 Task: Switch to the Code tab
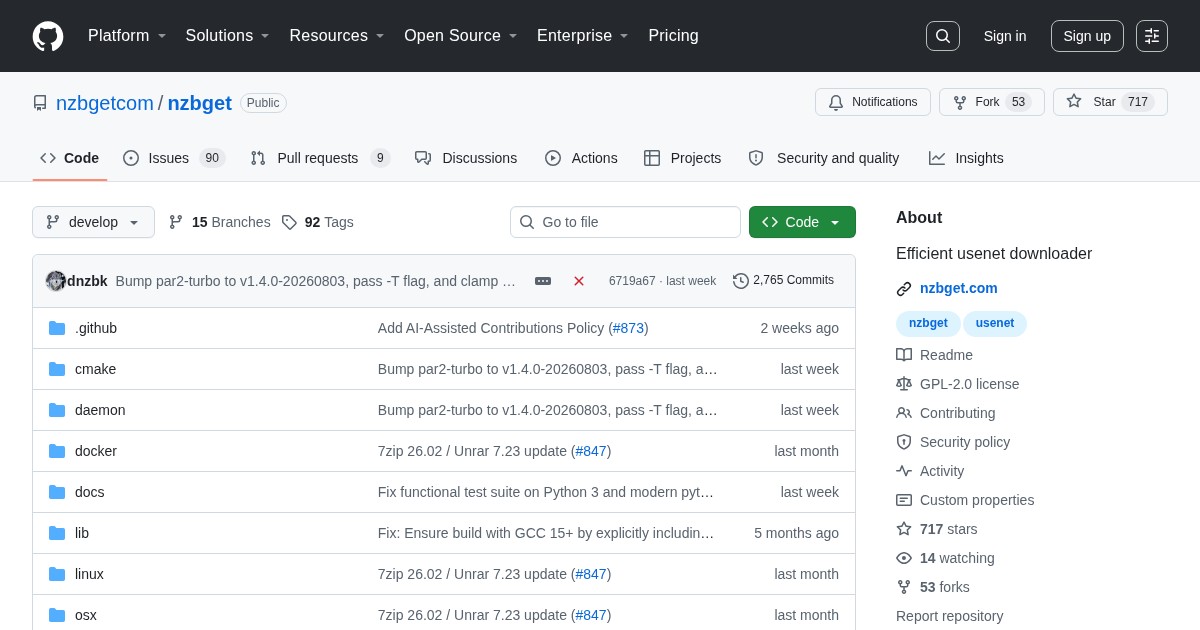tap(70, 158)
